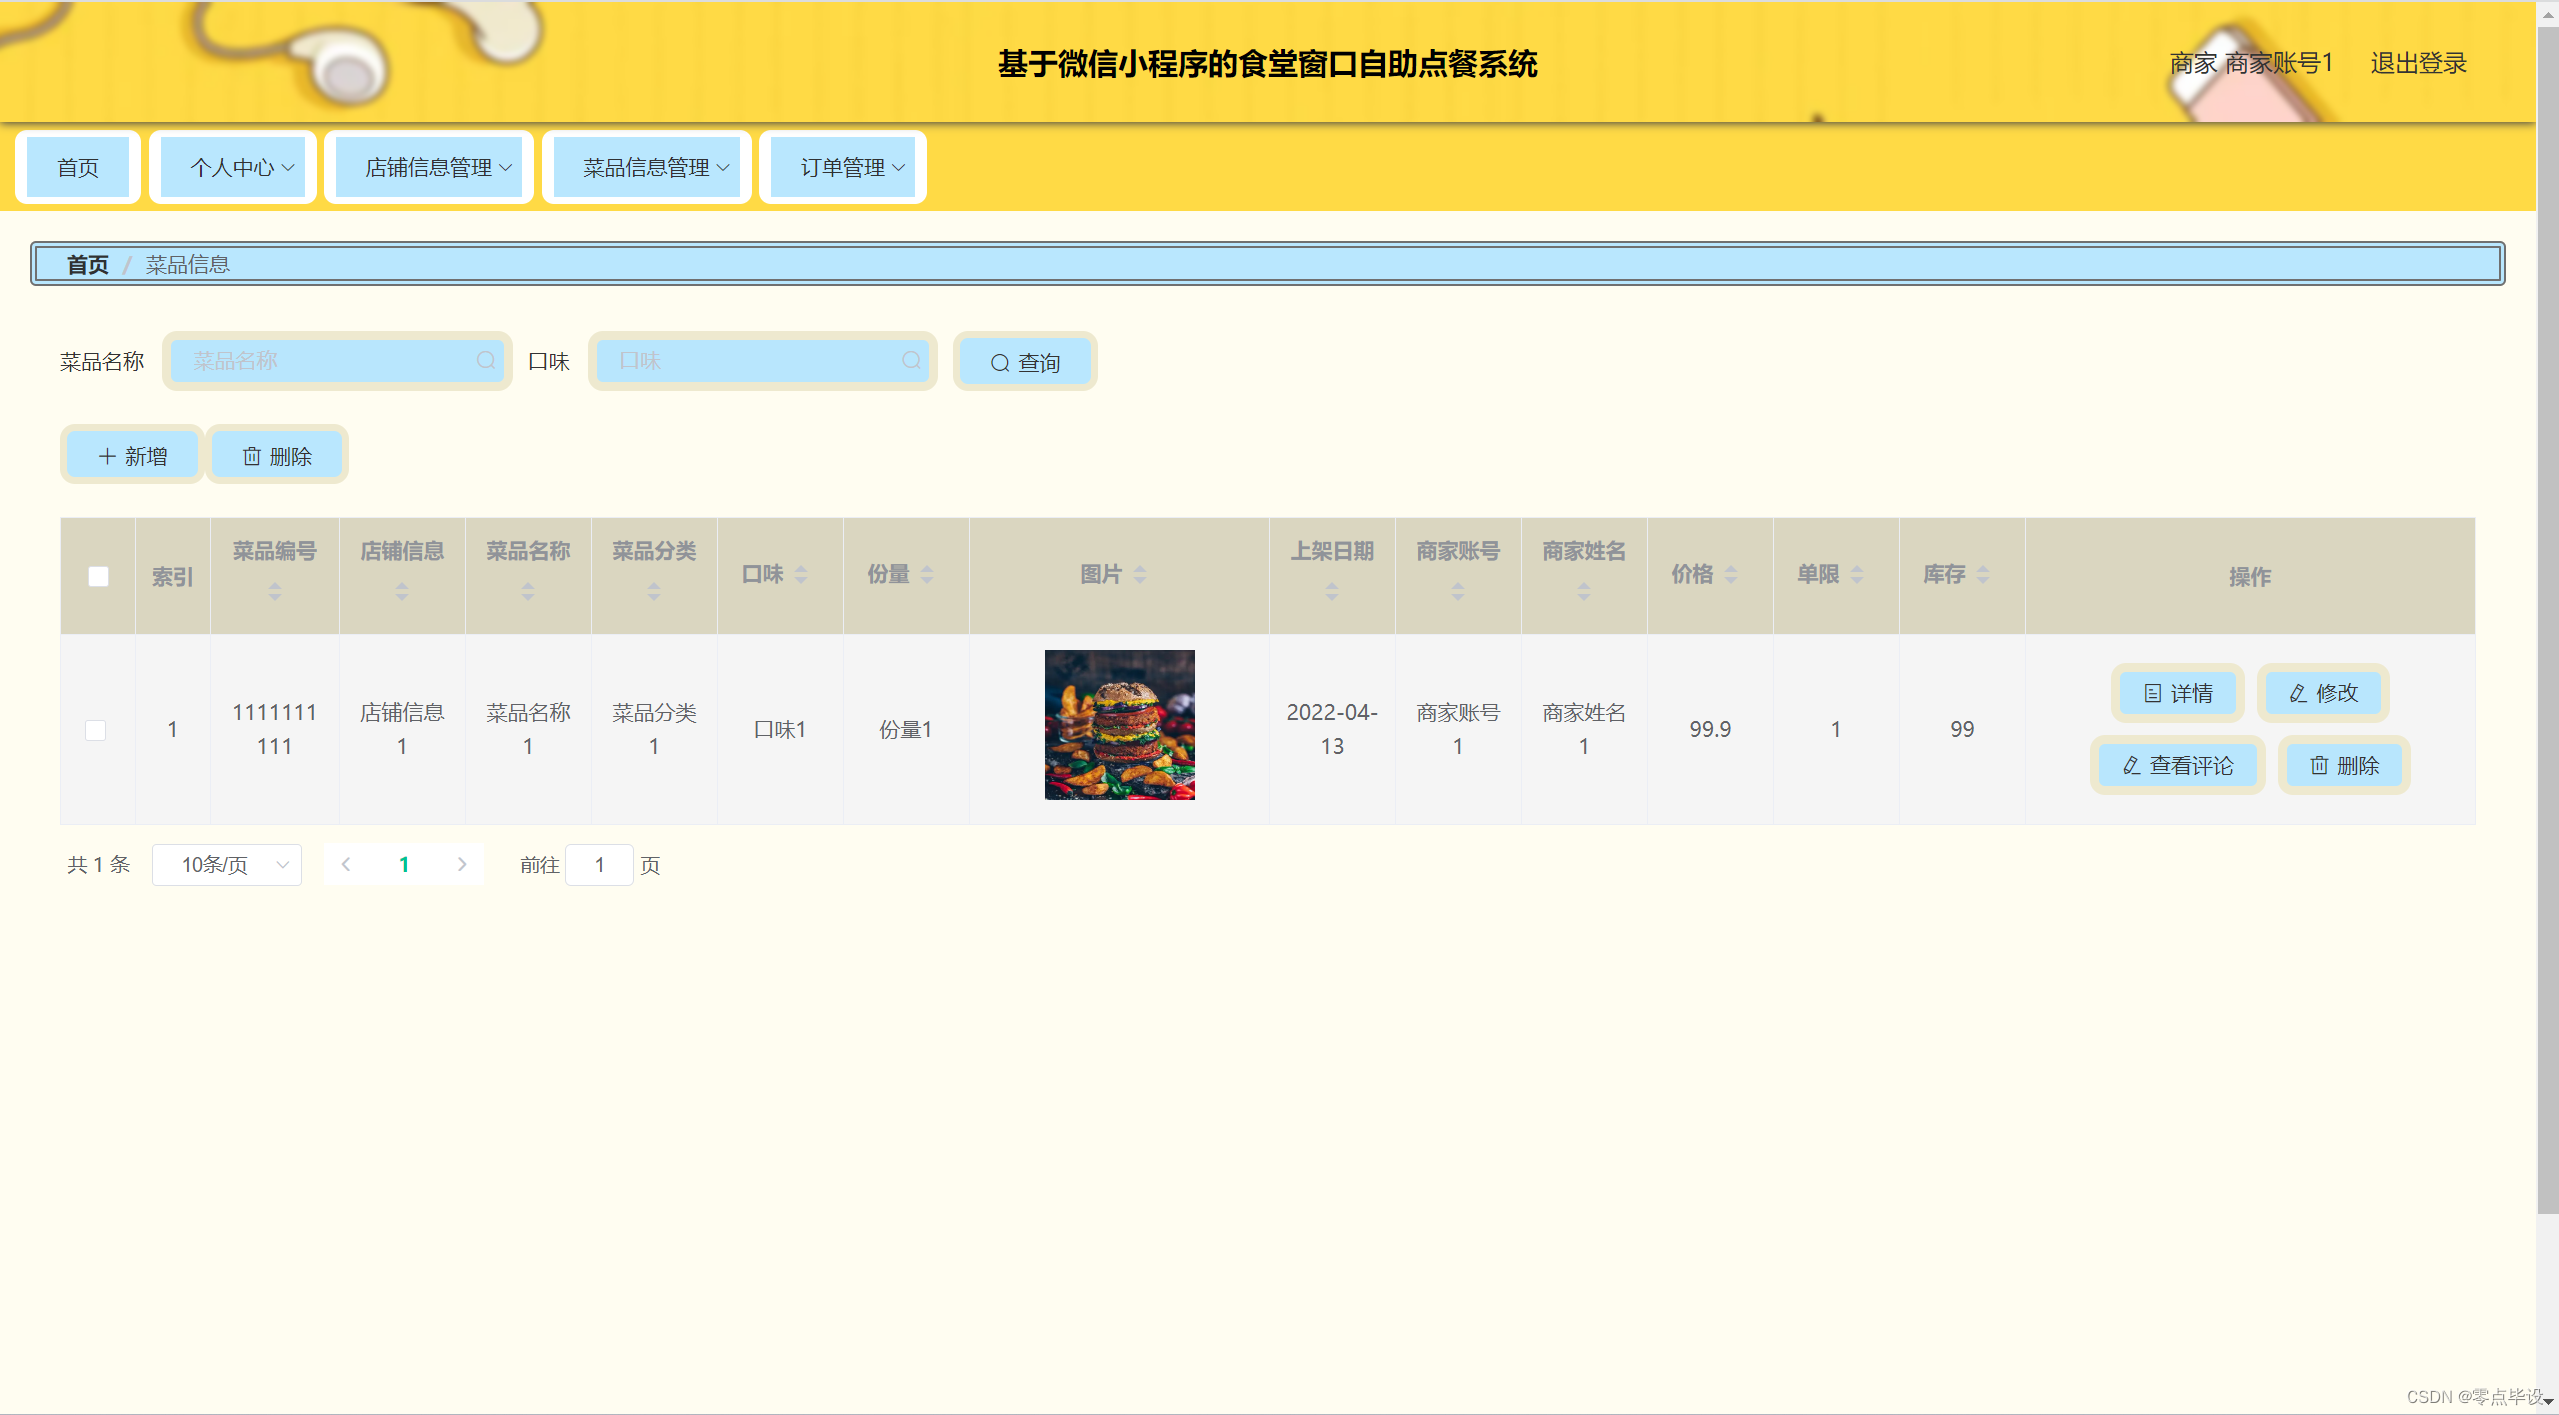The height and width of the screenshot is (1415, 2559).
Task: Sort by 口味 column sort icon
Action: click(801, 574)
